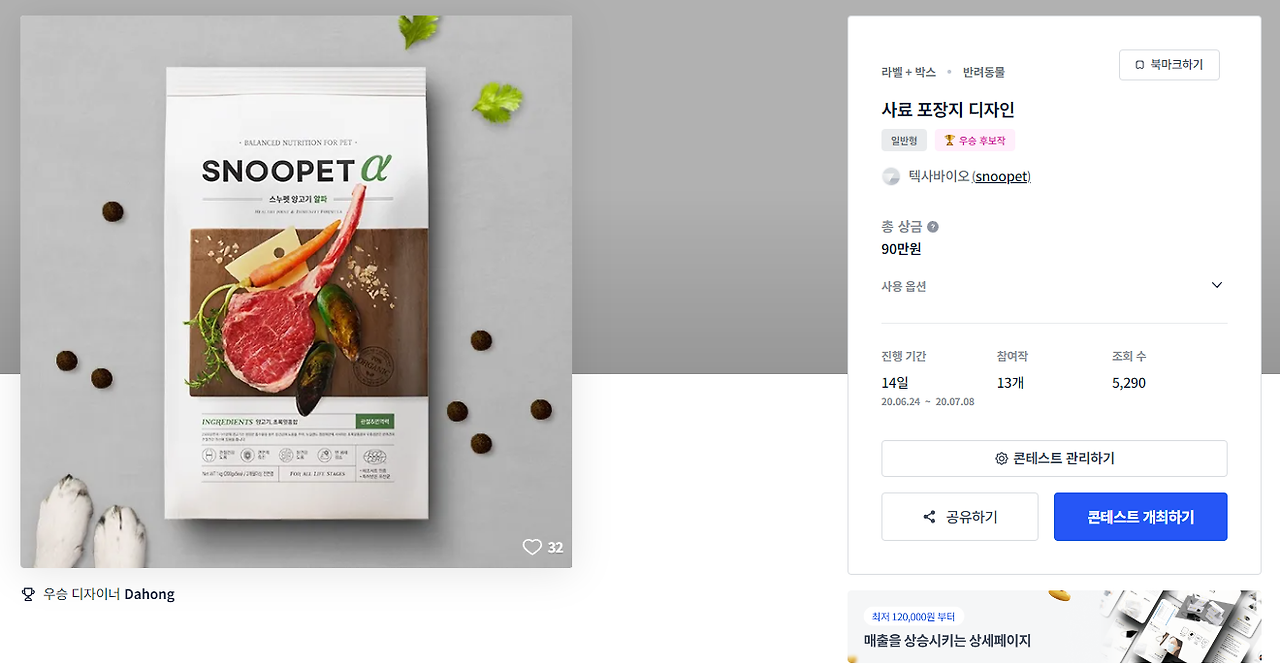The width and height of the screenshot is (1280, 665).
Task: Open the 사용 옵션 section label
Action: [904, 286]
